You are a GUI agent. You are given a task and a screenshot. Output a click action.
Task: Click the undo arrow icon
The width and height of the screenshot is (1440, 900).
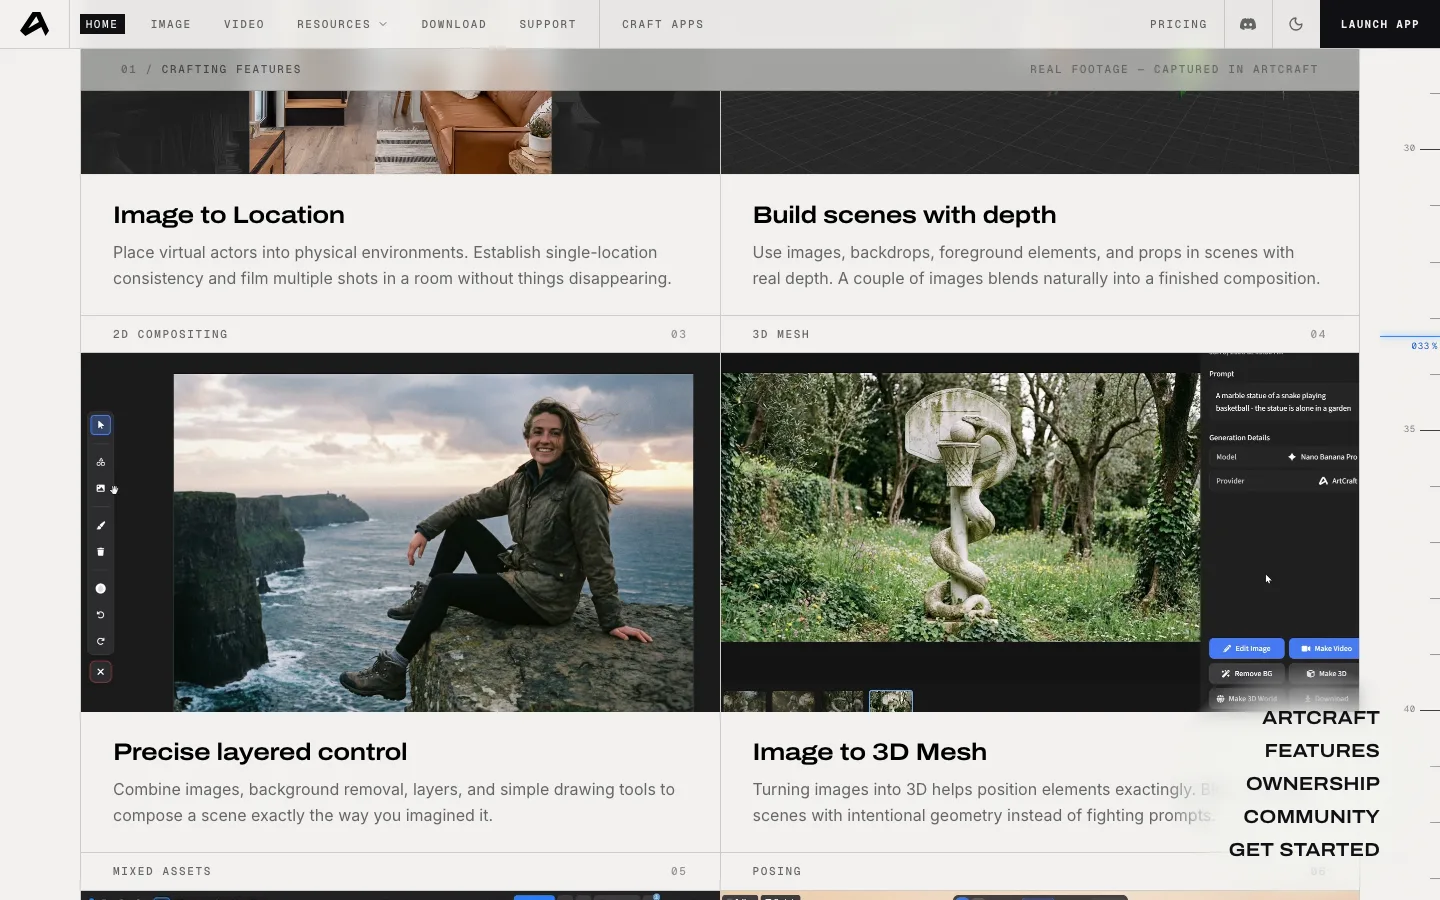point(101,615)
